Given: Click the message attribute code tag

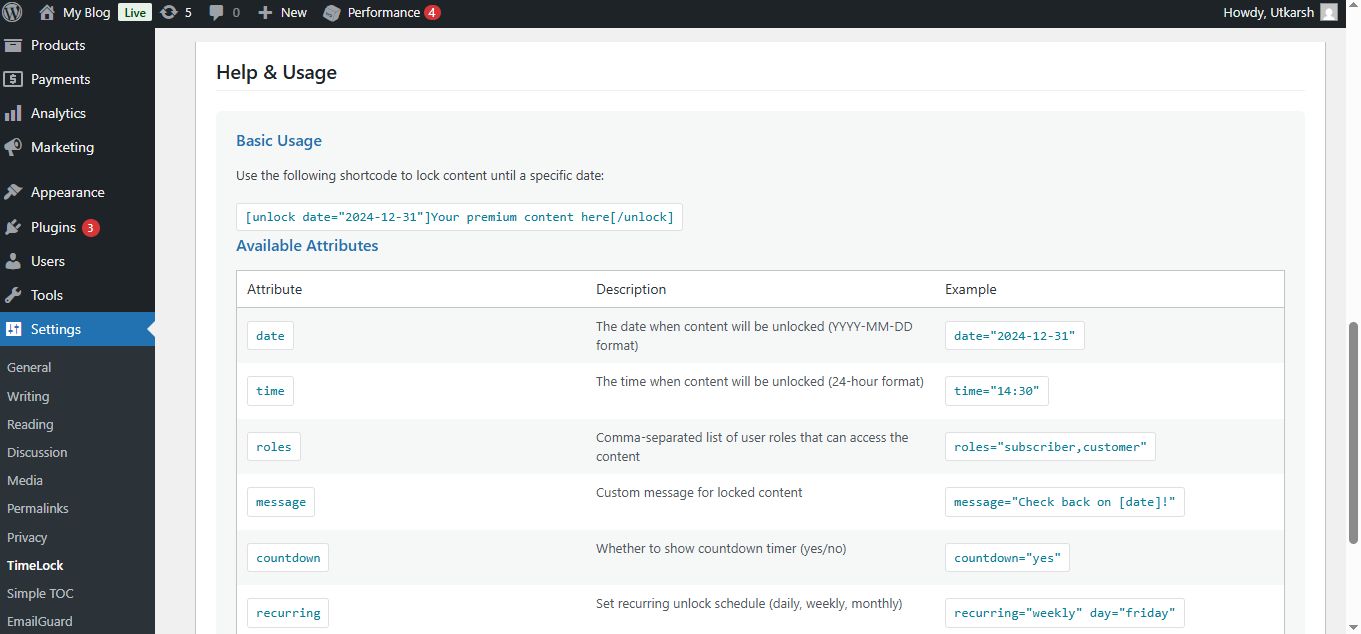Looking at the screenshot, I should point(281,502).
